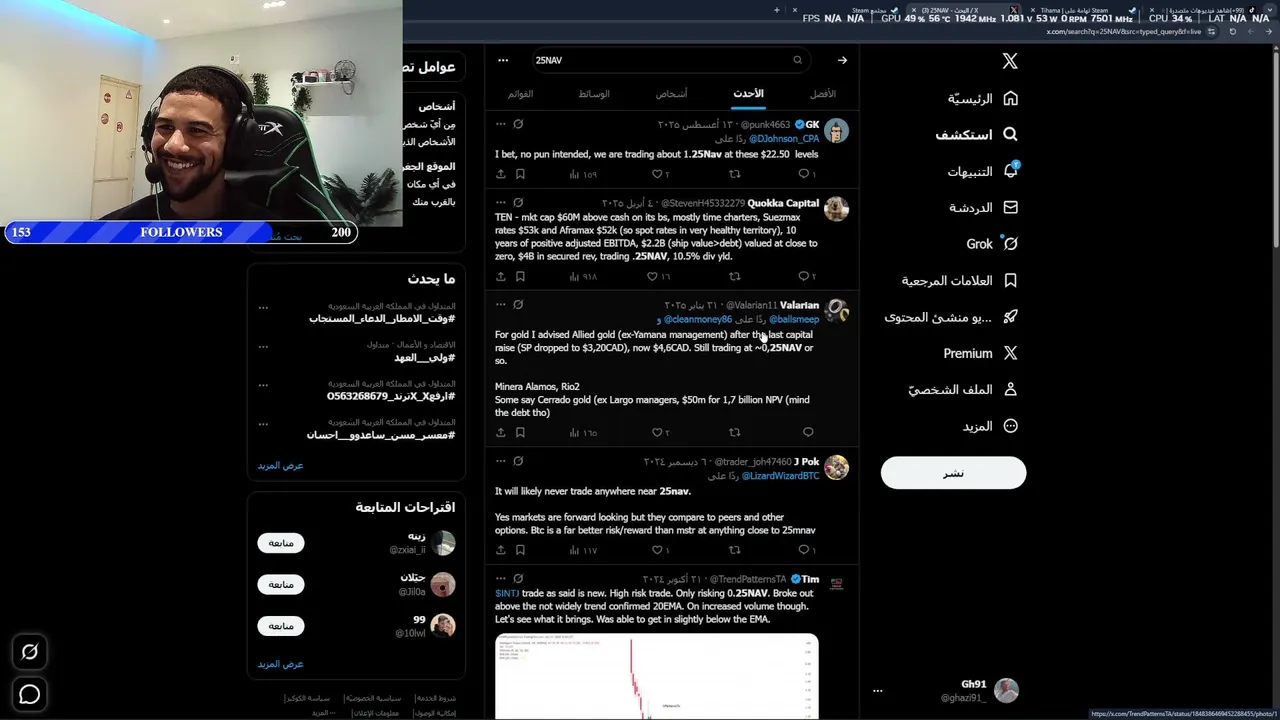Reload the page in browser toolbar
Screen dimensions: 1280x720
pos(1232,31)
